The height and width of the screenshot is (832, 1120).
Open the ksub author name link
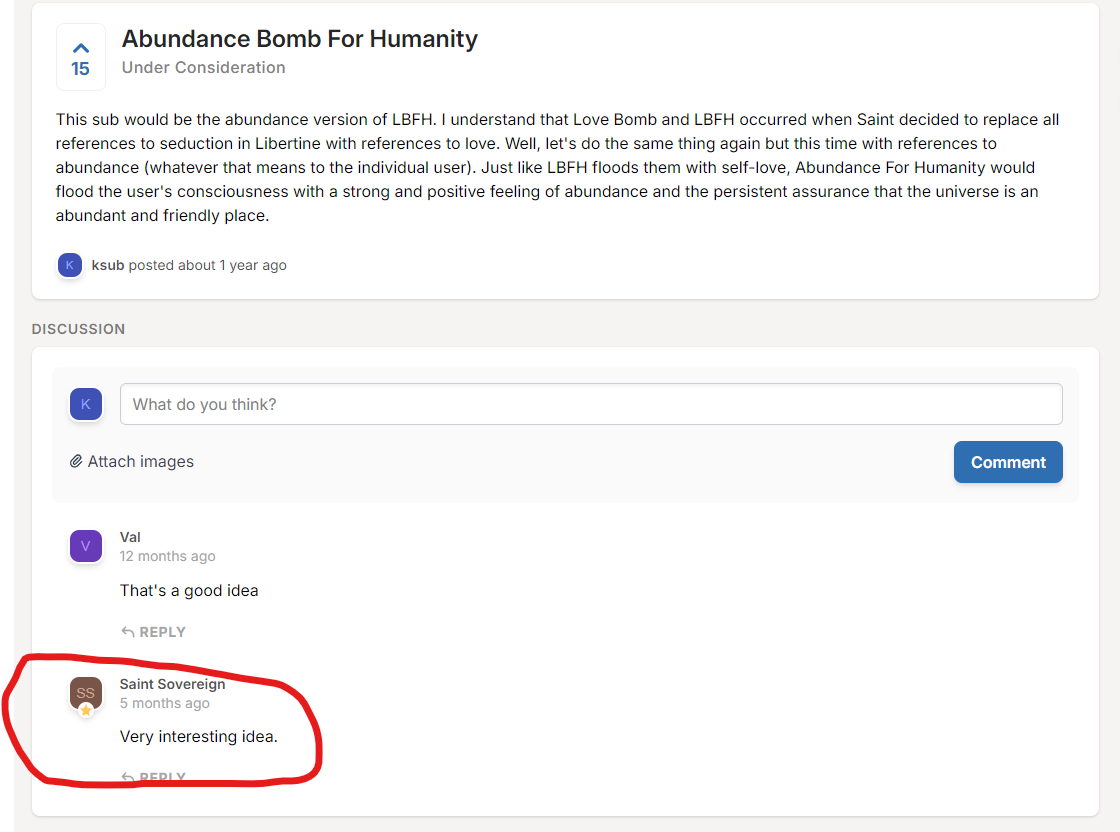(x=108, y=265)
